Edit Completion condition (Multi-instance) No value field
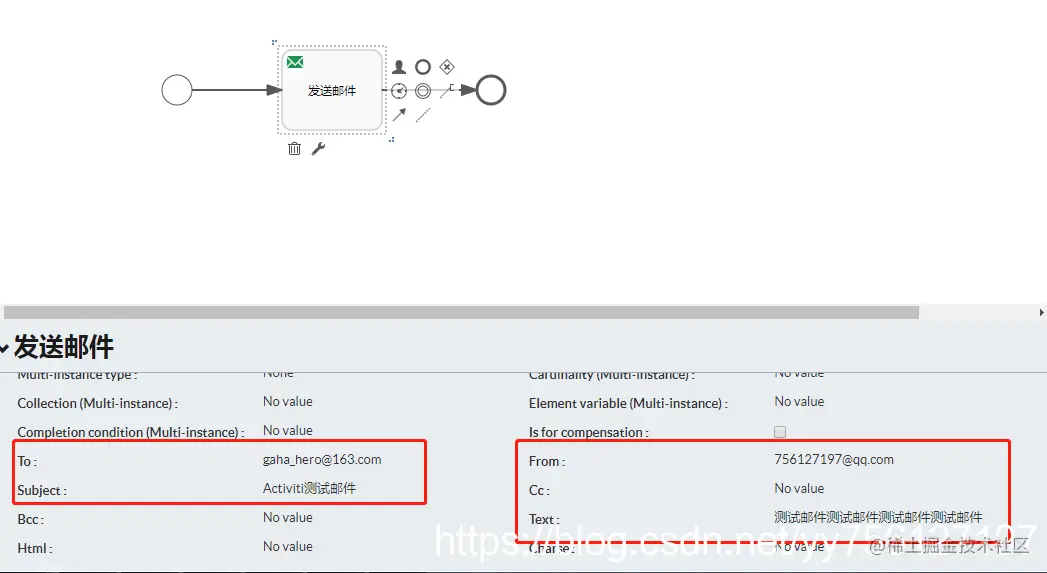This screenshot has height=573, width=1047. coord(287,430)
